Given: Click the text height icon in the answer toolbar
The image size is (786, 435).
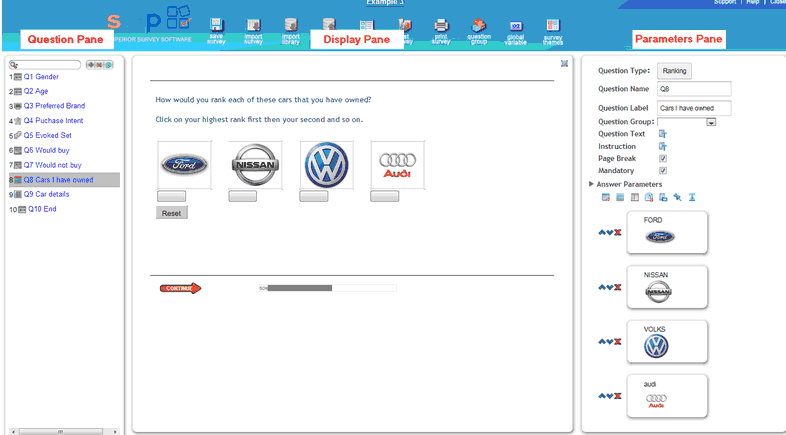Looking at the screenshot, I should pos(692,197).
